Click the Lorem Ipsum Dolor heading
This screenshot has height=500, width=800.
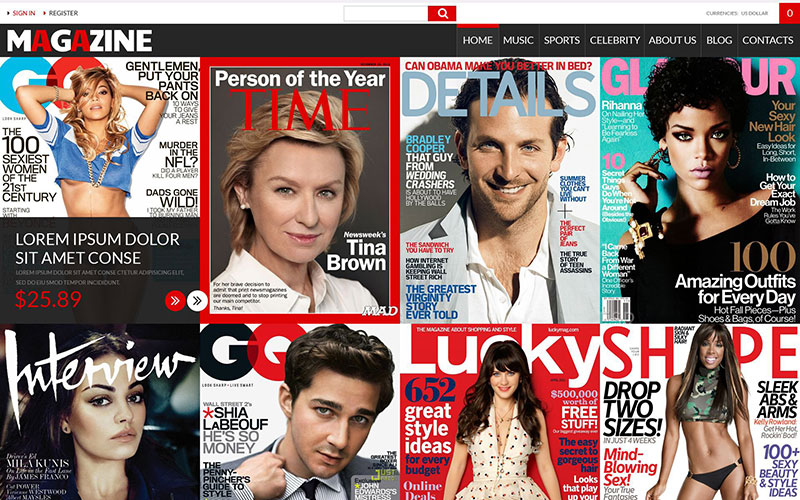click(97, 248)
